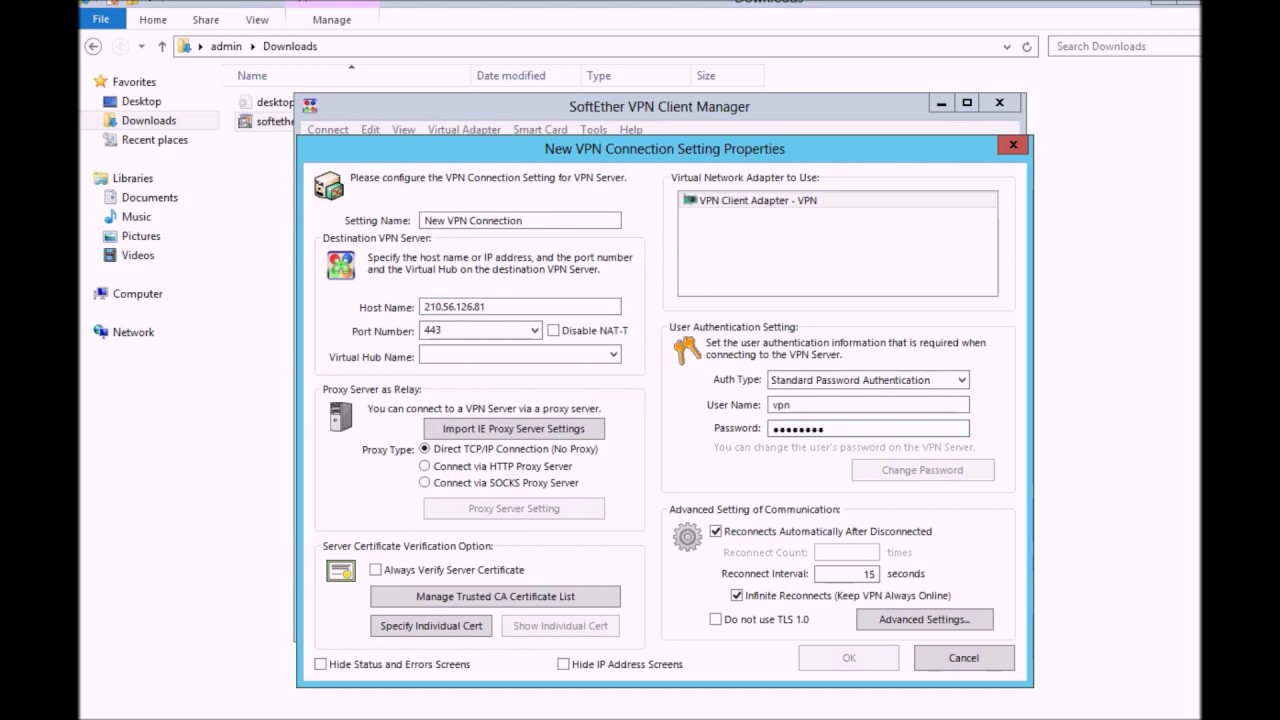Click the Favorites star icon
Image resolution: width=1280 pixels, height=720 pixels.
click(100, 82)
